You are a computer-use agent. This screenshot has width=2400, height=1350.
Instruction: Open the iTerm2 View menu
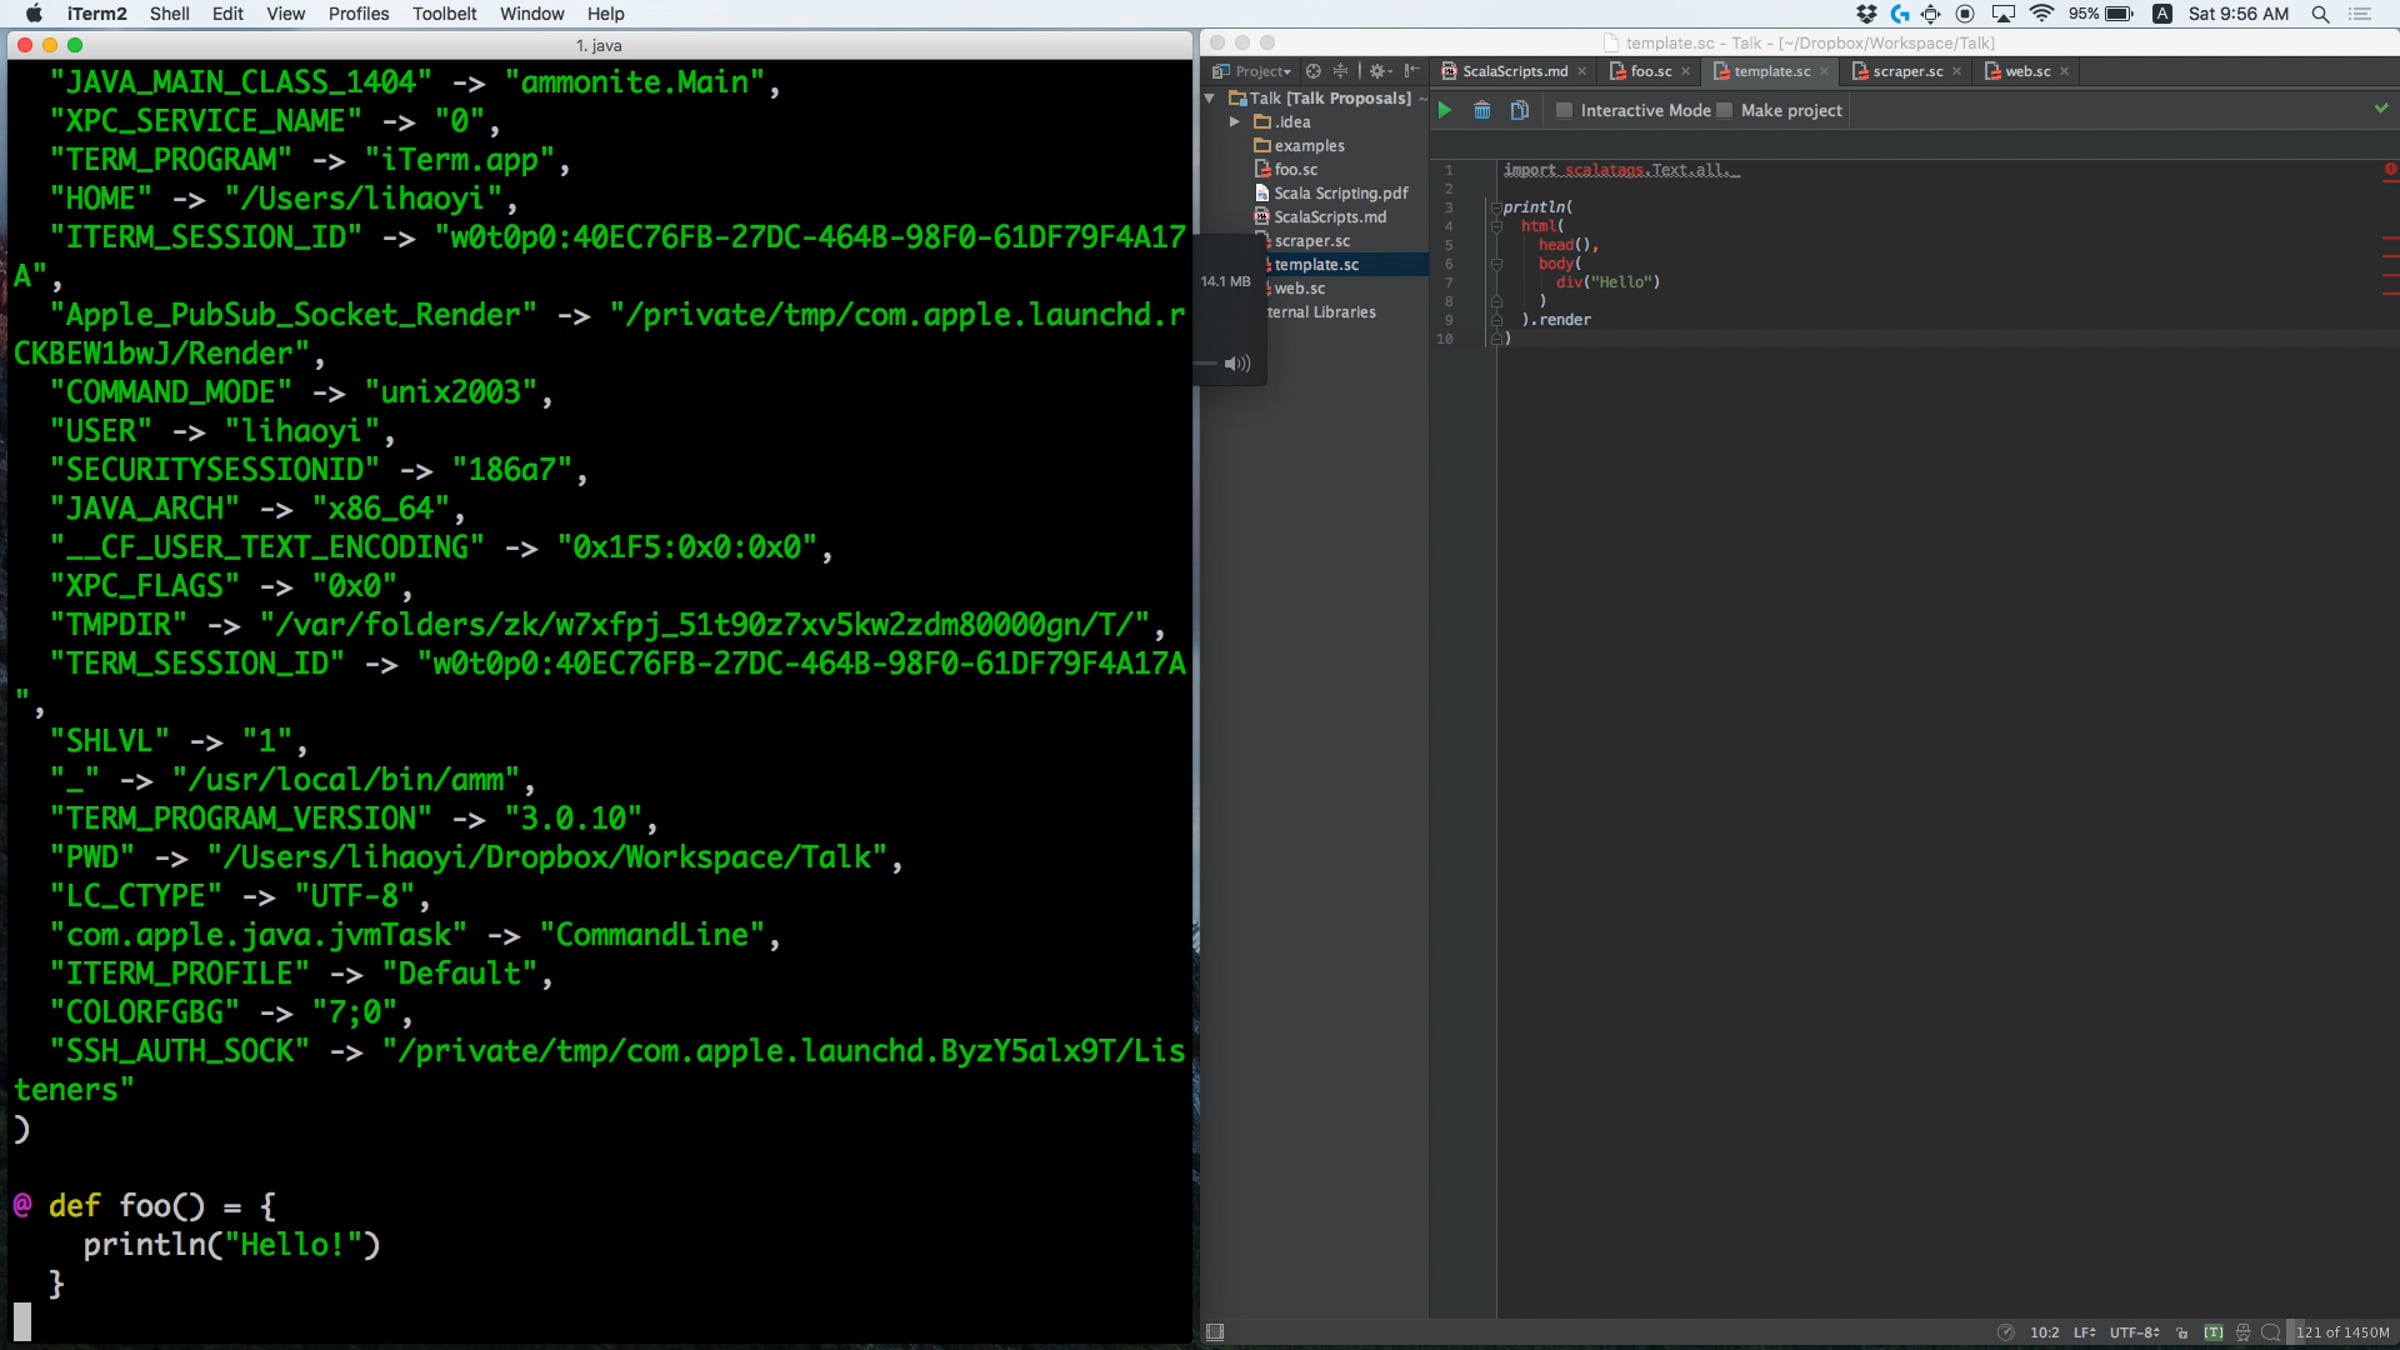285,14
